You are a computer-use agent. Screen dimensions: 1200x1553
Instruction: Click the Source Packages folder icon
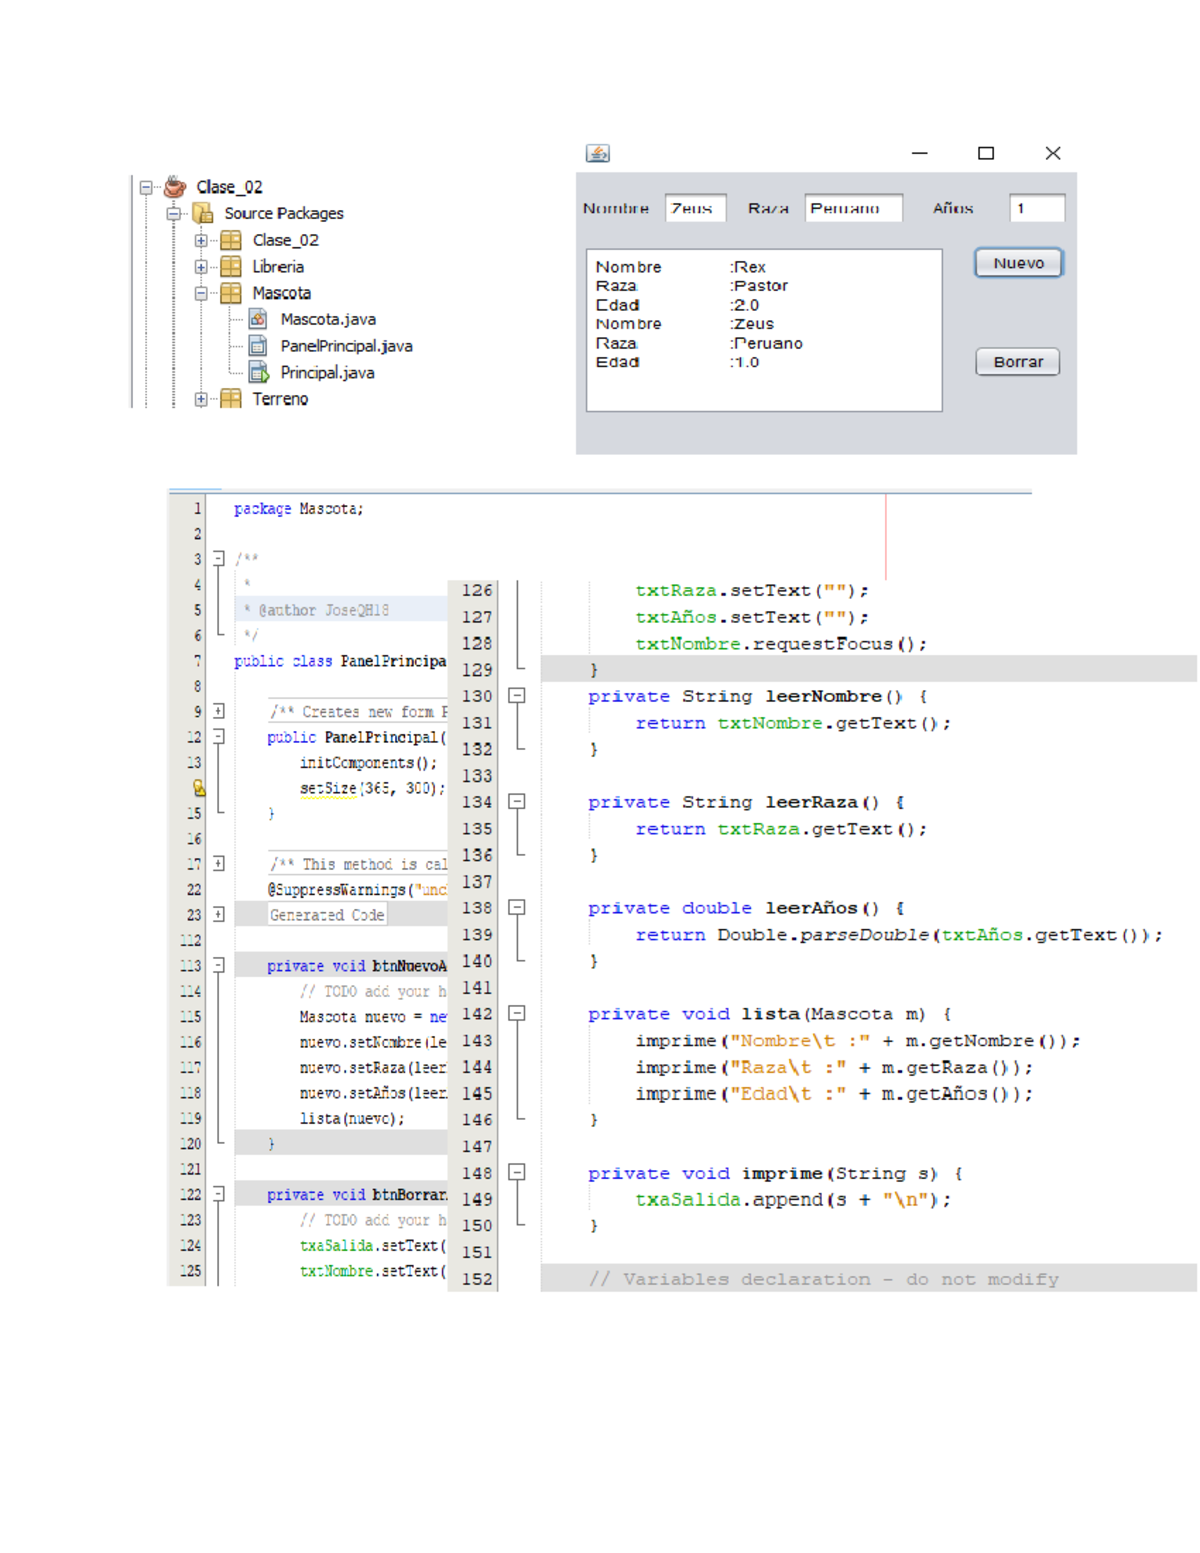click(x=203, y=213)
